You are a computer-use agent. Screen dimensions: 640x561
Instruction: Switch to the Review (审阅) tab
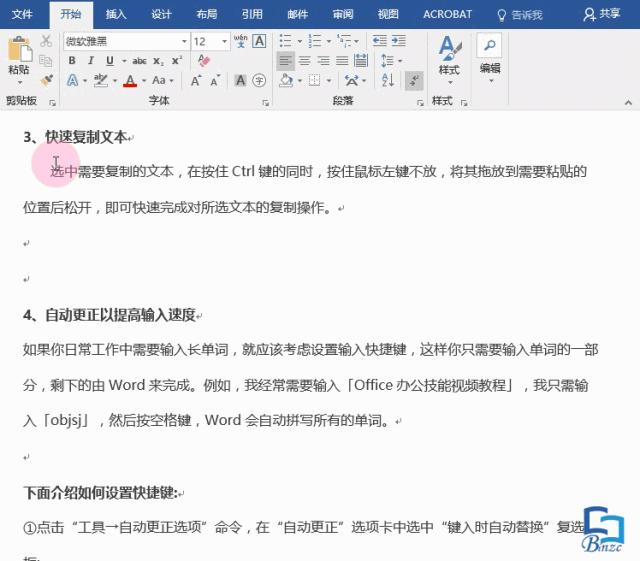[342, 15]
